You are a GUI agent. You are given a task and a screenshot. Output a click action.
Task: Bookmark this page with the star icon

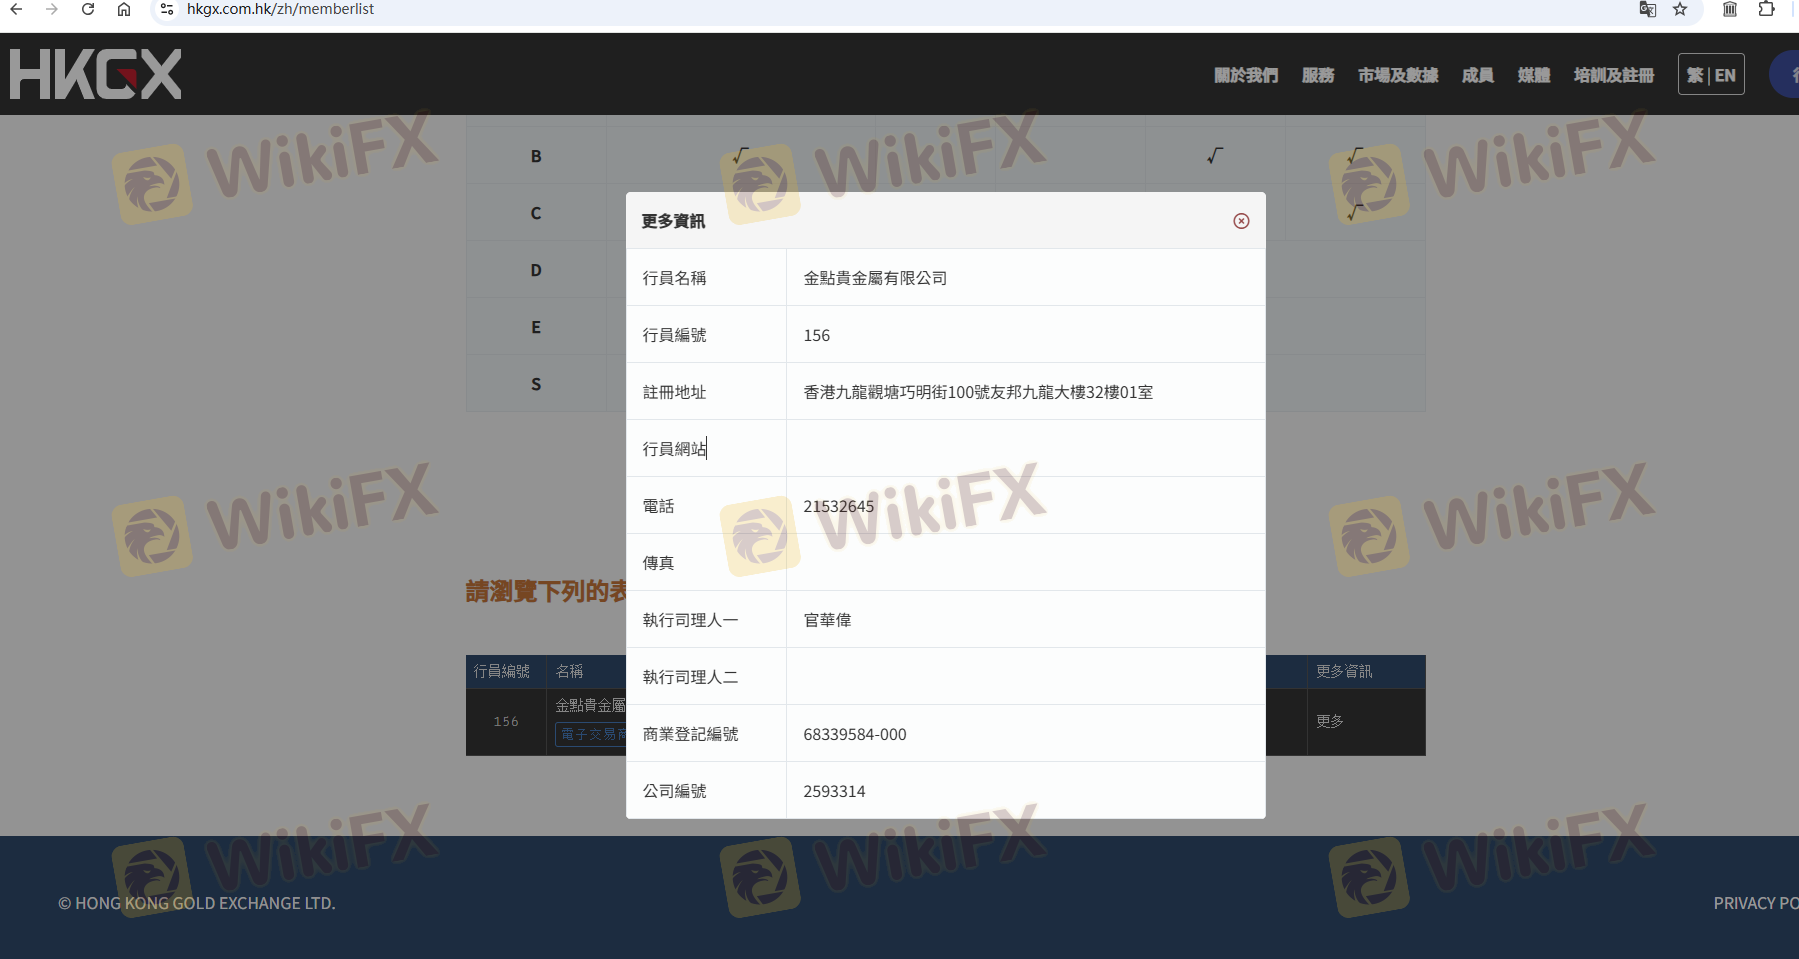click(1680, 9)
